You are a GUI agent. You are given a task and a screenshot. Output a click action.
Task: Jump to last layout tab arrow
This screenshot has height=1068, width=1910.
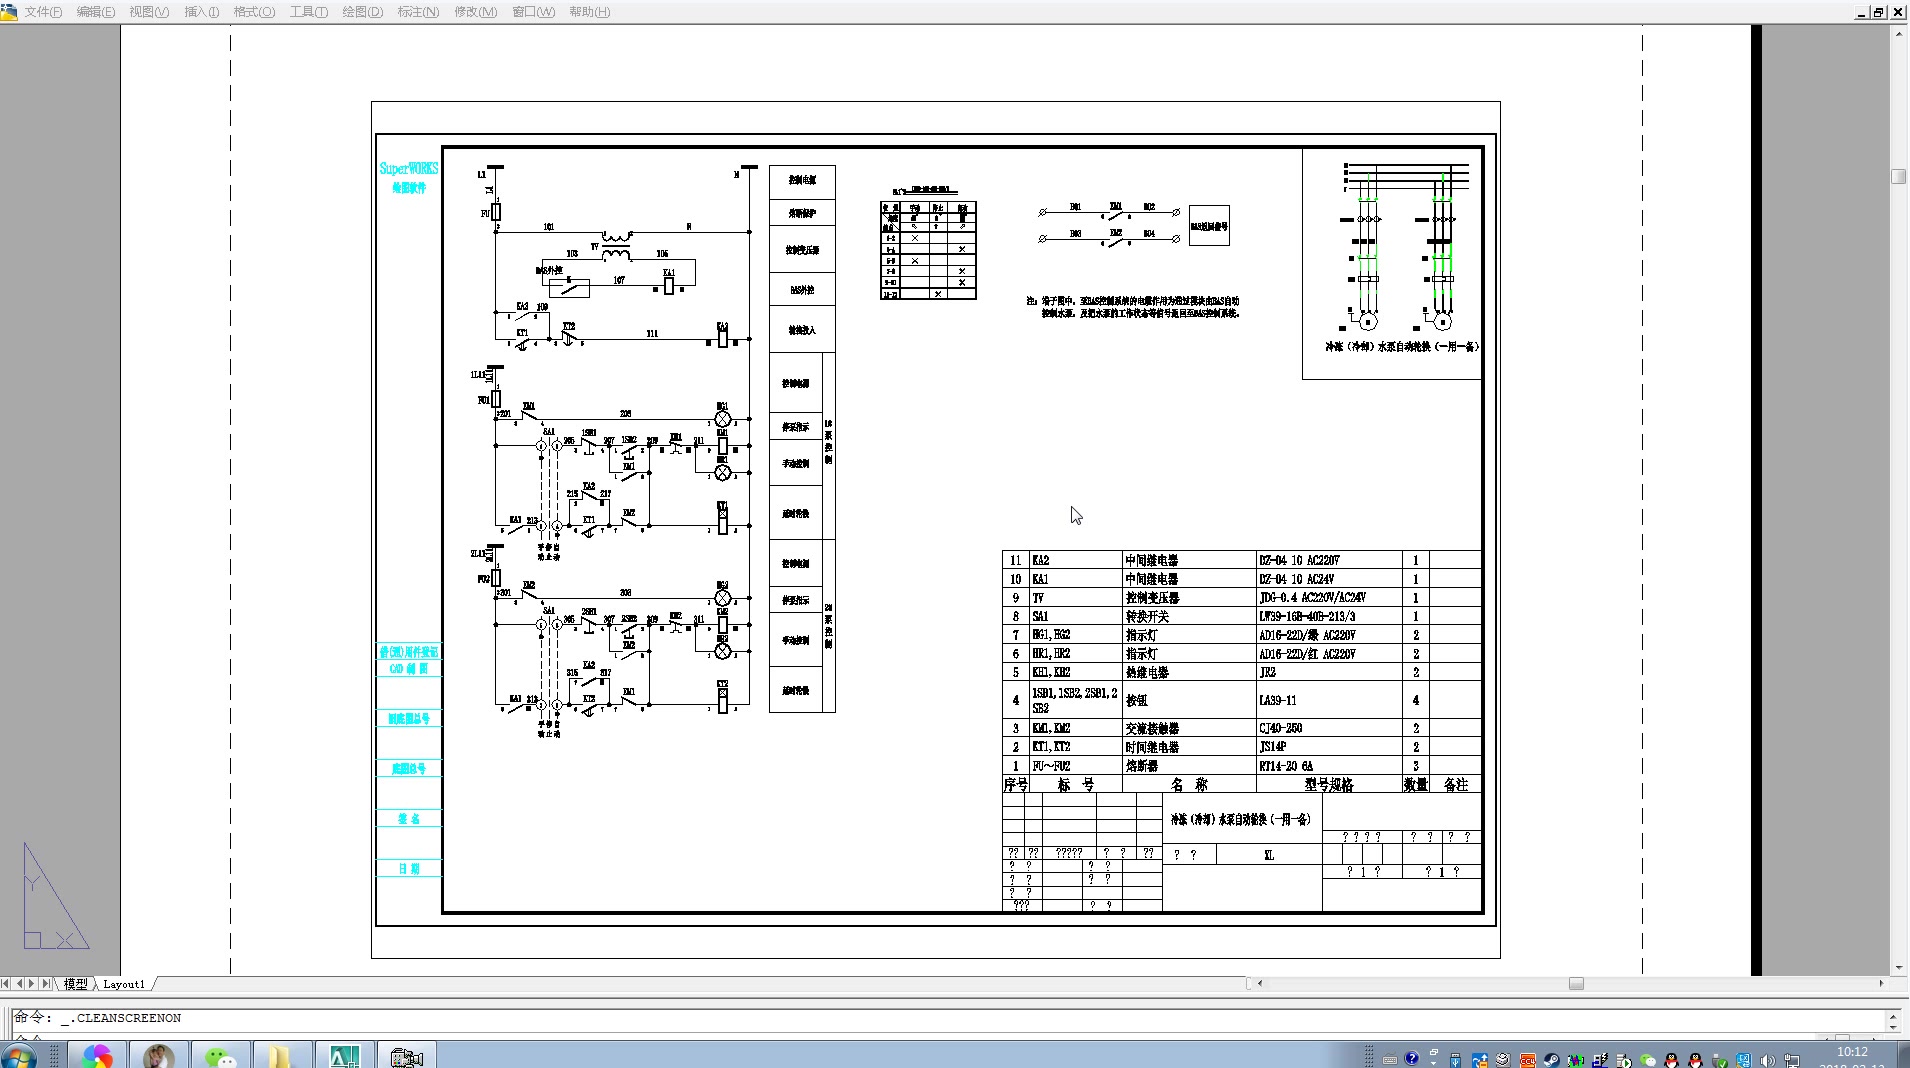point(45,984)
